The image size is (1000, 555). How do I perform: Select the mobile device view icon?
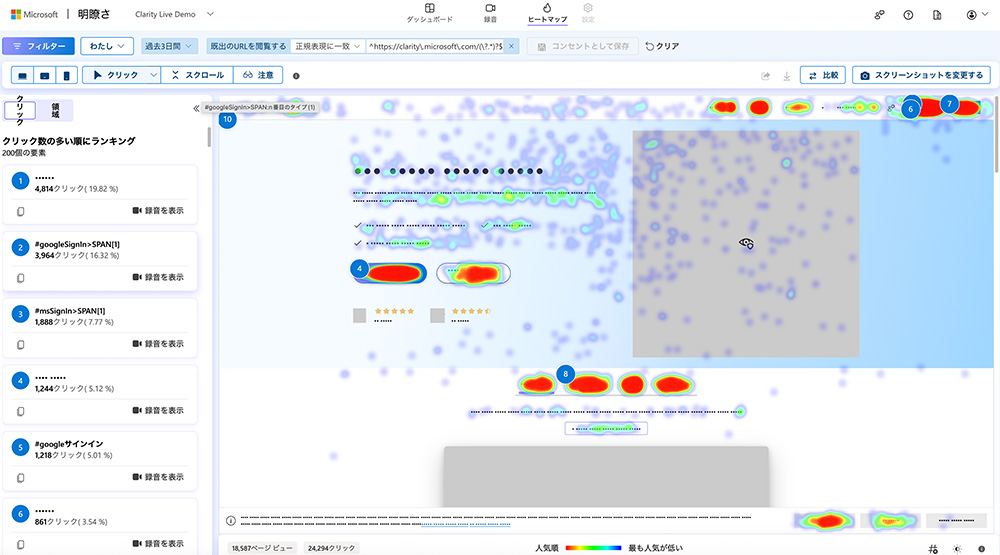pyautogui.click(x=66, y=75)
